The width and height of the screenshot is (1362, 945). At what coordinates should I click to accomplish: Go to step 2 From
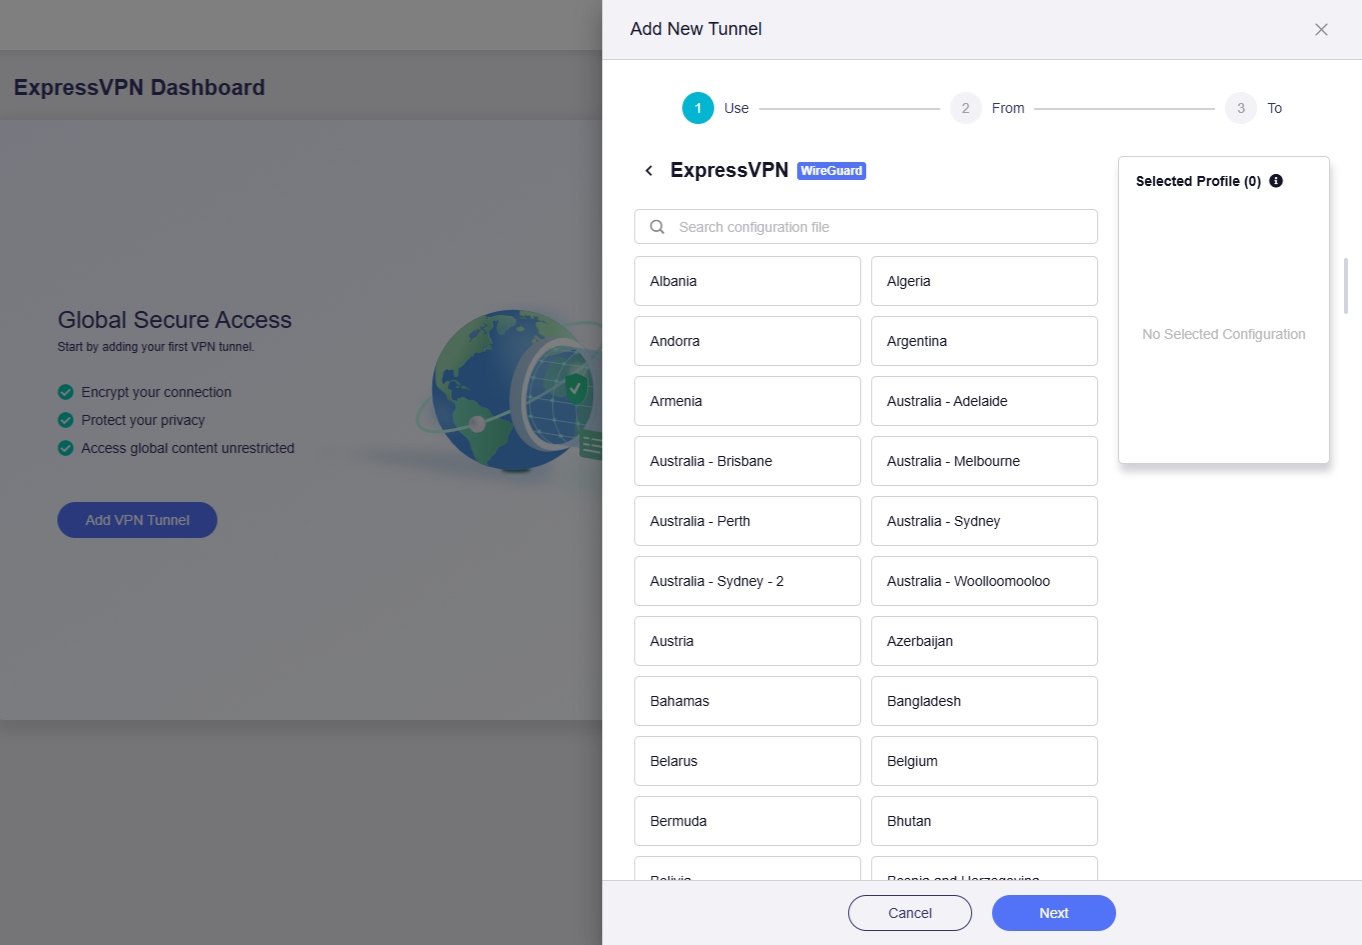click(987, 108)
